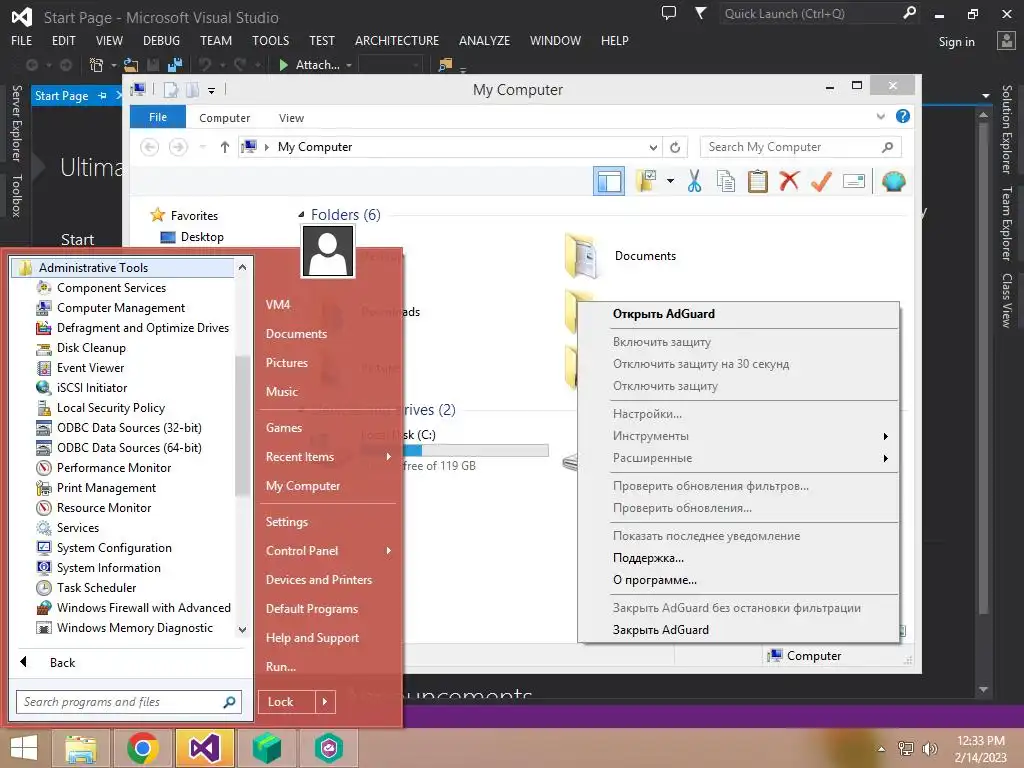
Task: Open Devices and Printers from start menu
Action: [319, 580]
